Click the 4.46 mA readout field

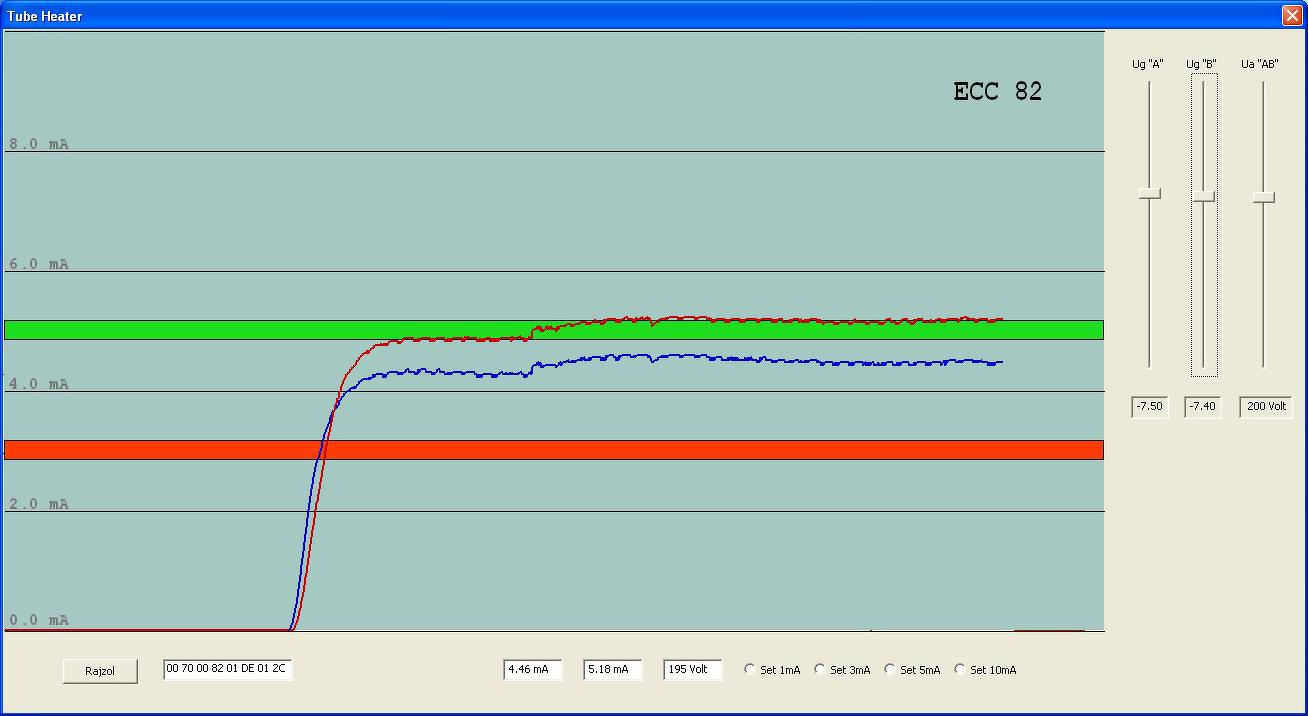point(533,670)
